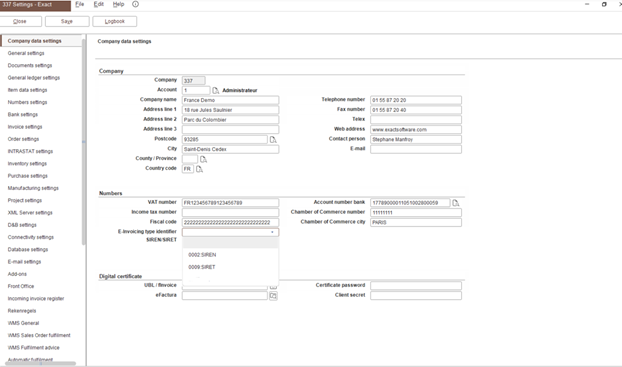Open Invoice settings in sidebar
The image size is (622, 367).
click(25, 127)
